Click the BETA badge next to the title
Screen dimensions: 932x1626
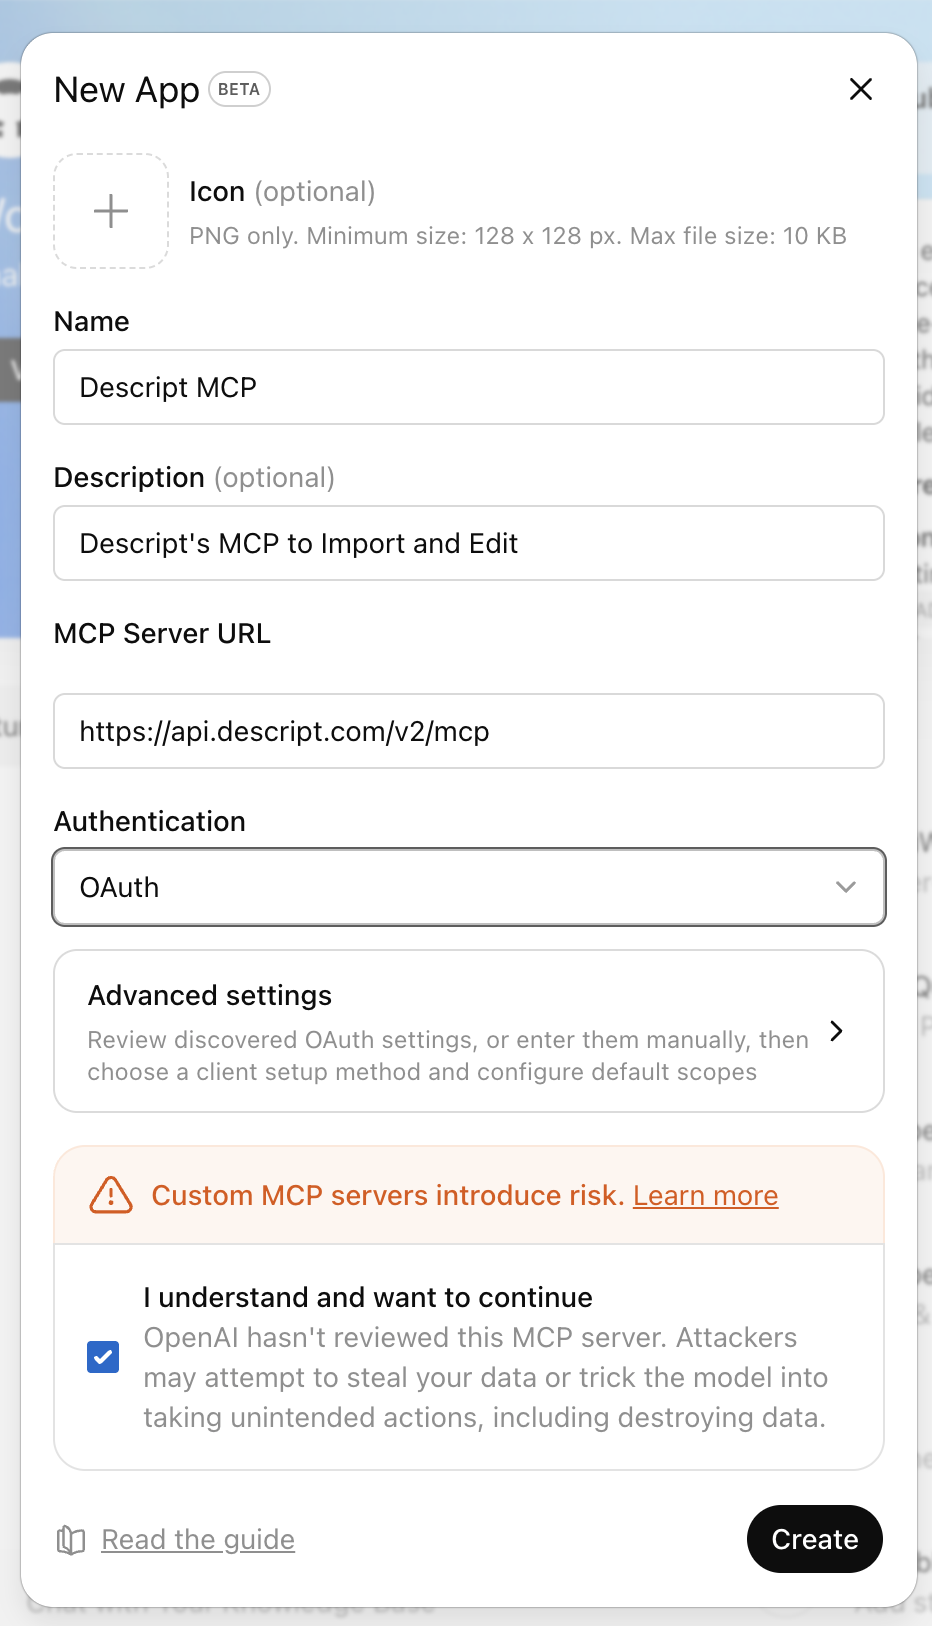tap(239, 89)
